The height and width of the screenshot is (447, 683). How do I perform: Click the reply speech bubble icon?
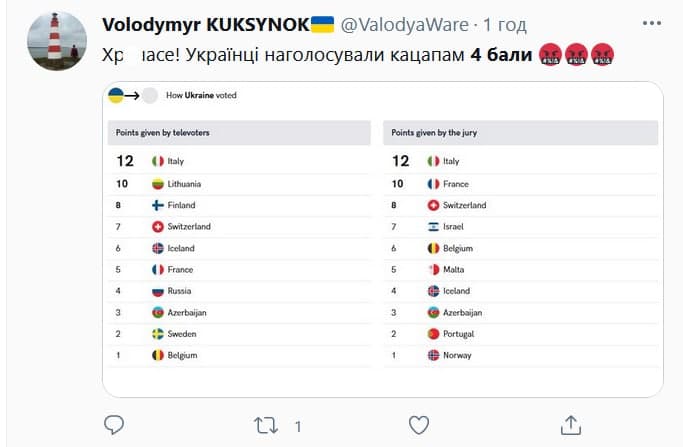point(113,424)
